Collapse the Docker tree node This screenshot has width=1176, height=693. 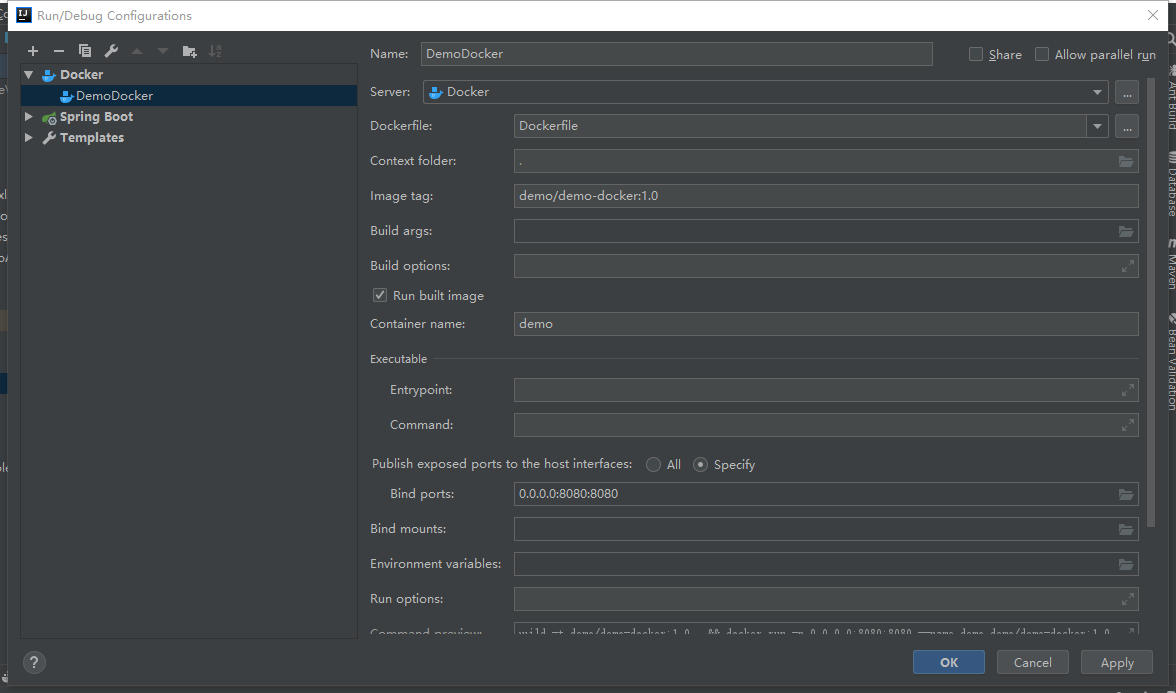pos(28,74)
